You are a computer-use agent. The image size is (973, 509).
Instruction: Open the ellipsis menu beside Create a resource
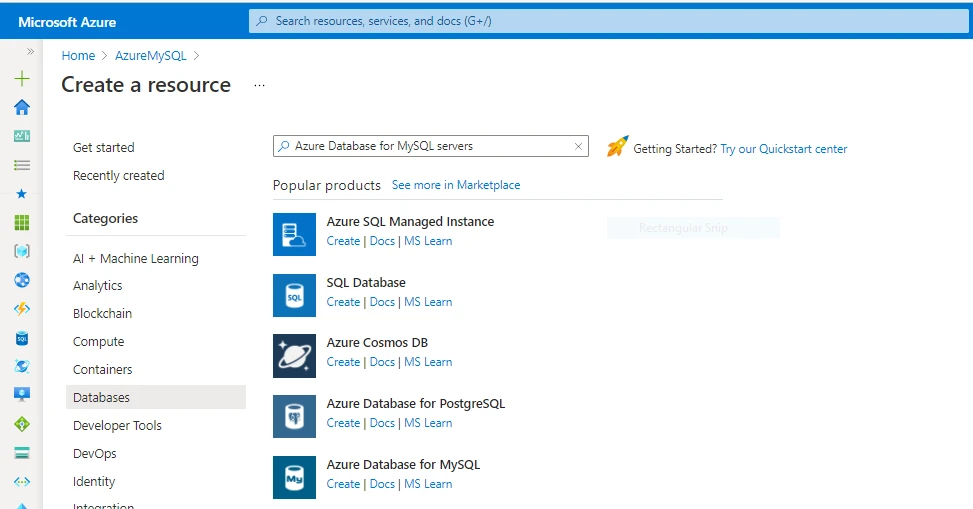pos(259,86)
